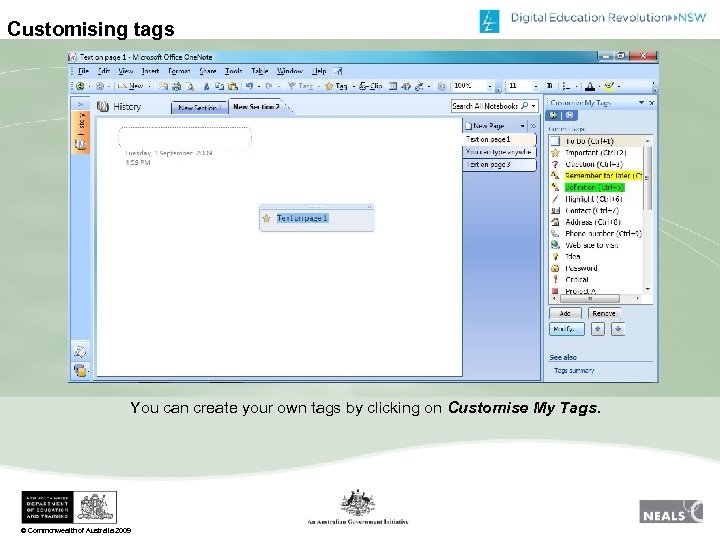Open the font size 11 dropdown
Viewport: 720px width, 540px height.
(535, 86)
